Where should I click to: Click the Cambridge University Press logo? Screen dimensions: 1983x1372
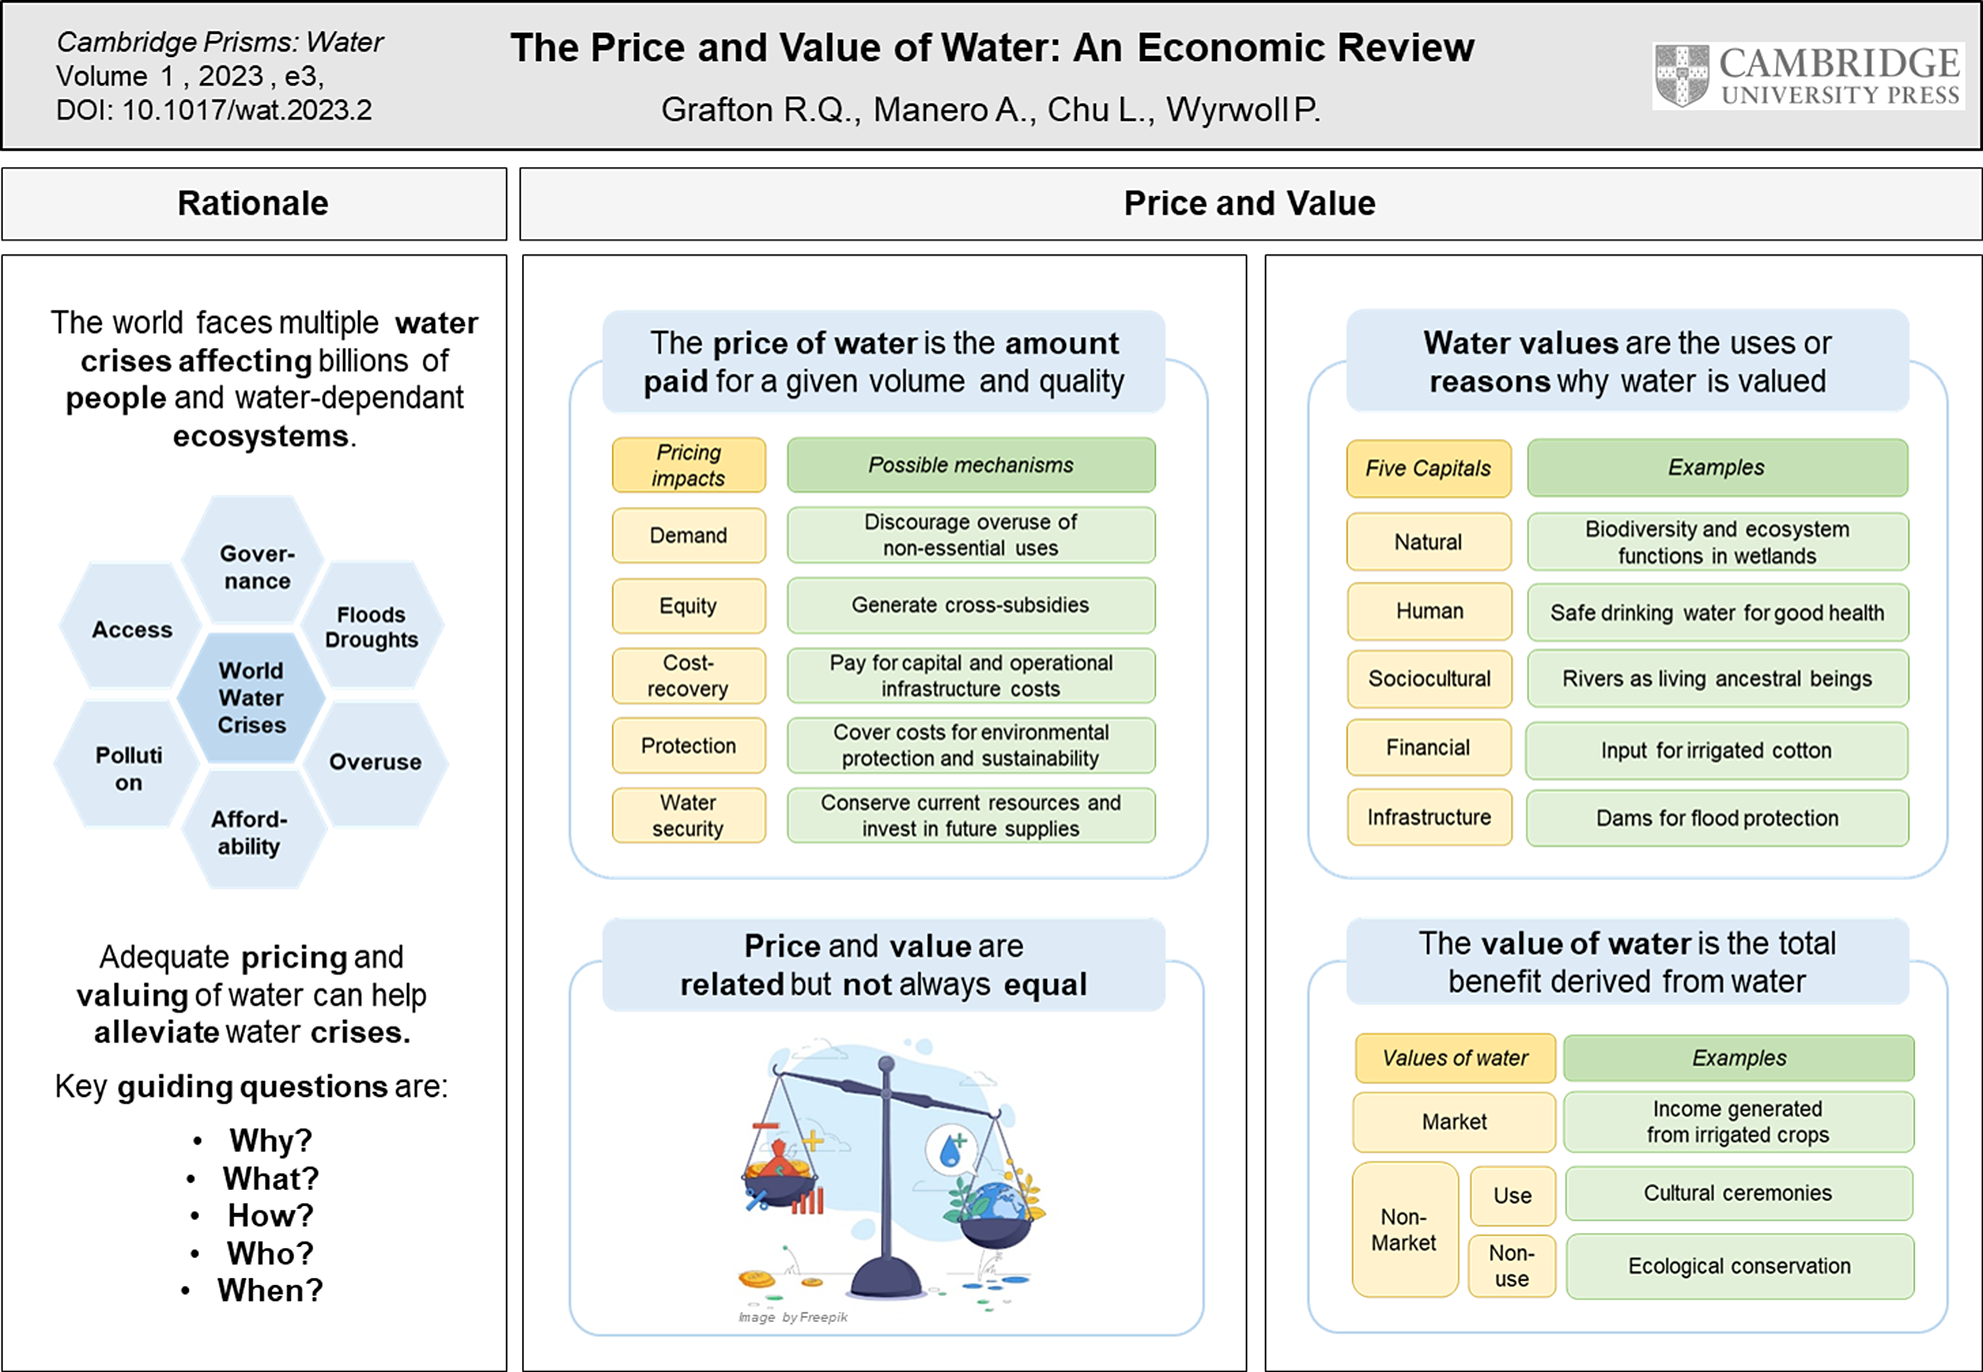(1808, 76)
